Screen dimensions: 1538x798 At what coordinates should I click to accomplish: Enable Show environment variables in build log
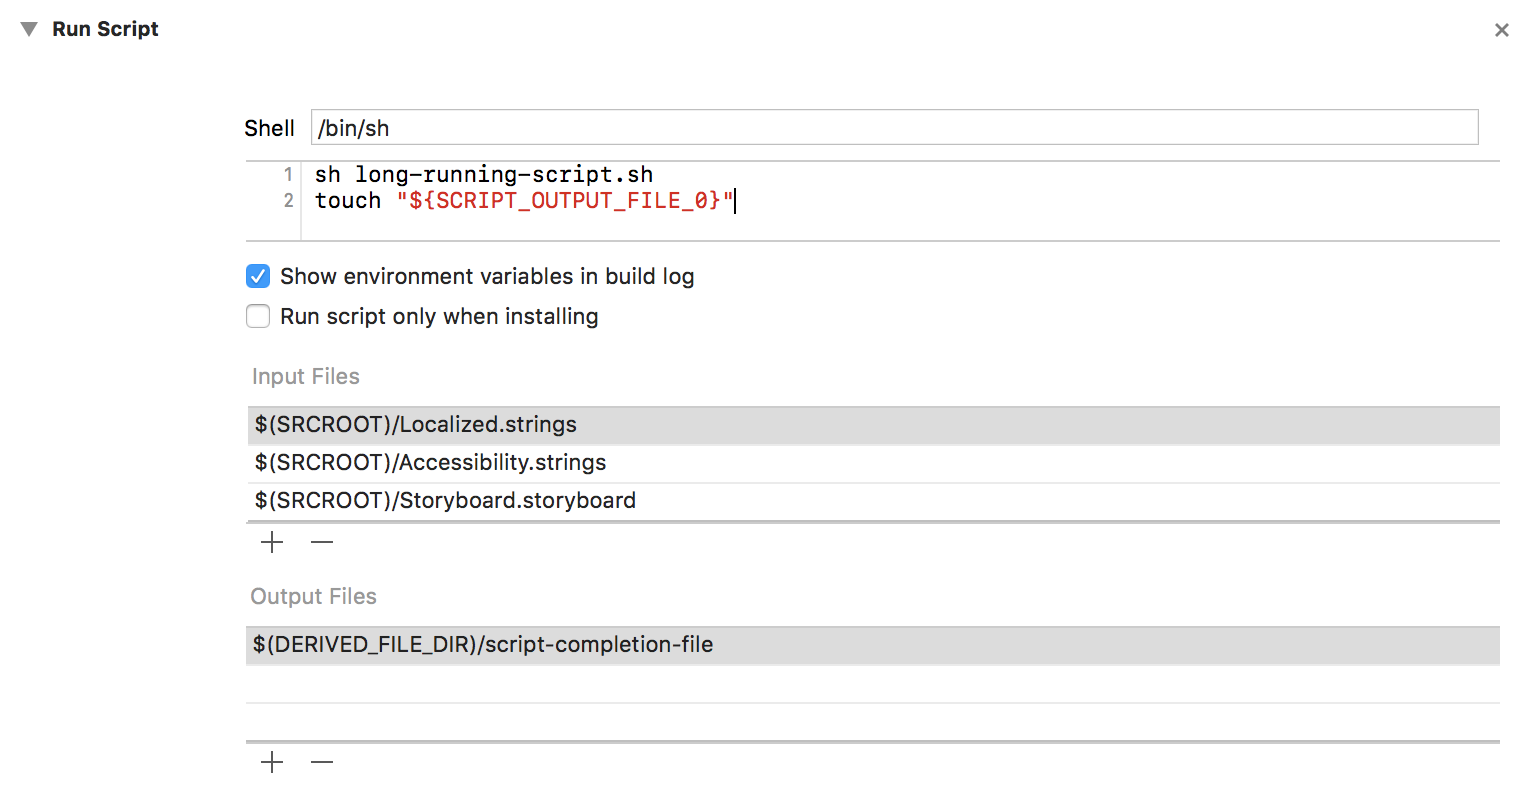pos(258,276)
